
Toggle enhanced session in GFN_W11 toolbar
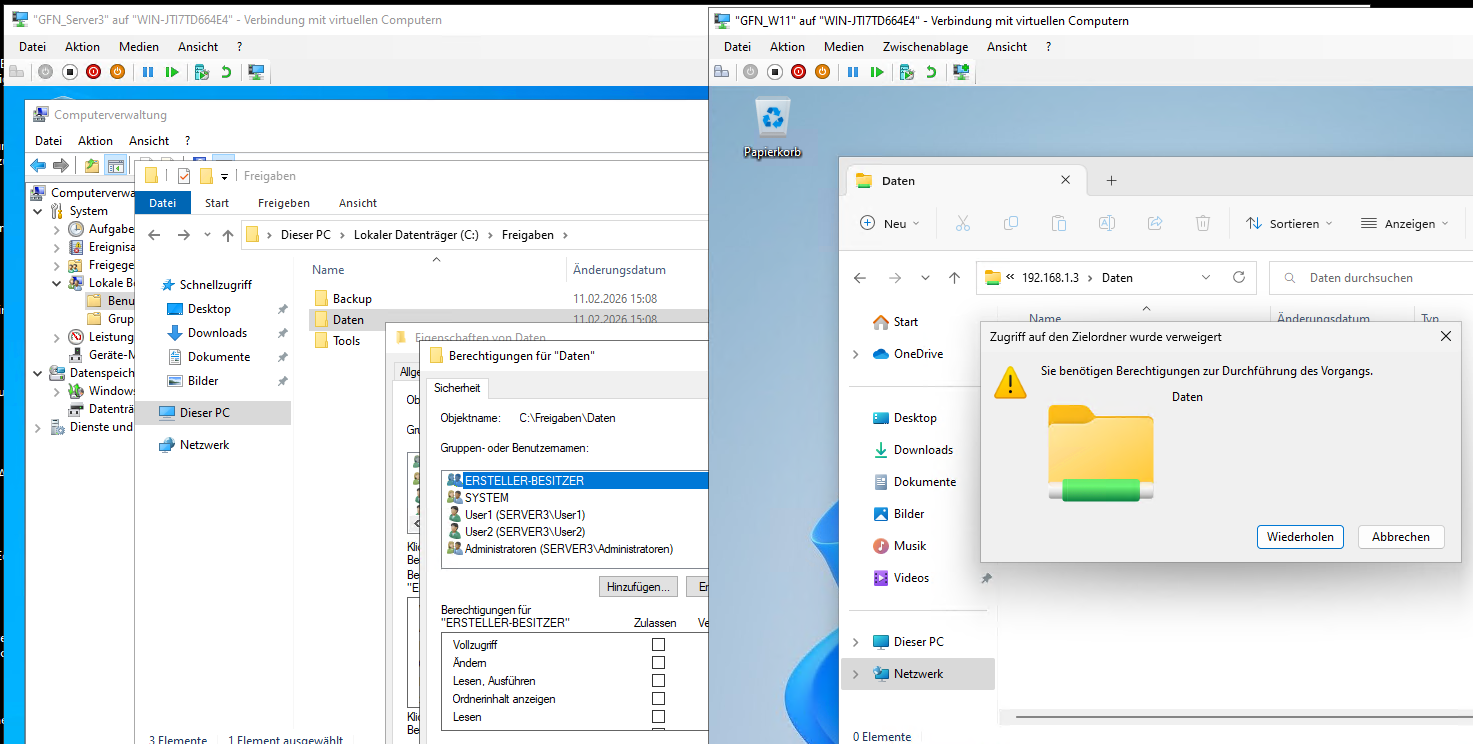[x=961, y=72]
